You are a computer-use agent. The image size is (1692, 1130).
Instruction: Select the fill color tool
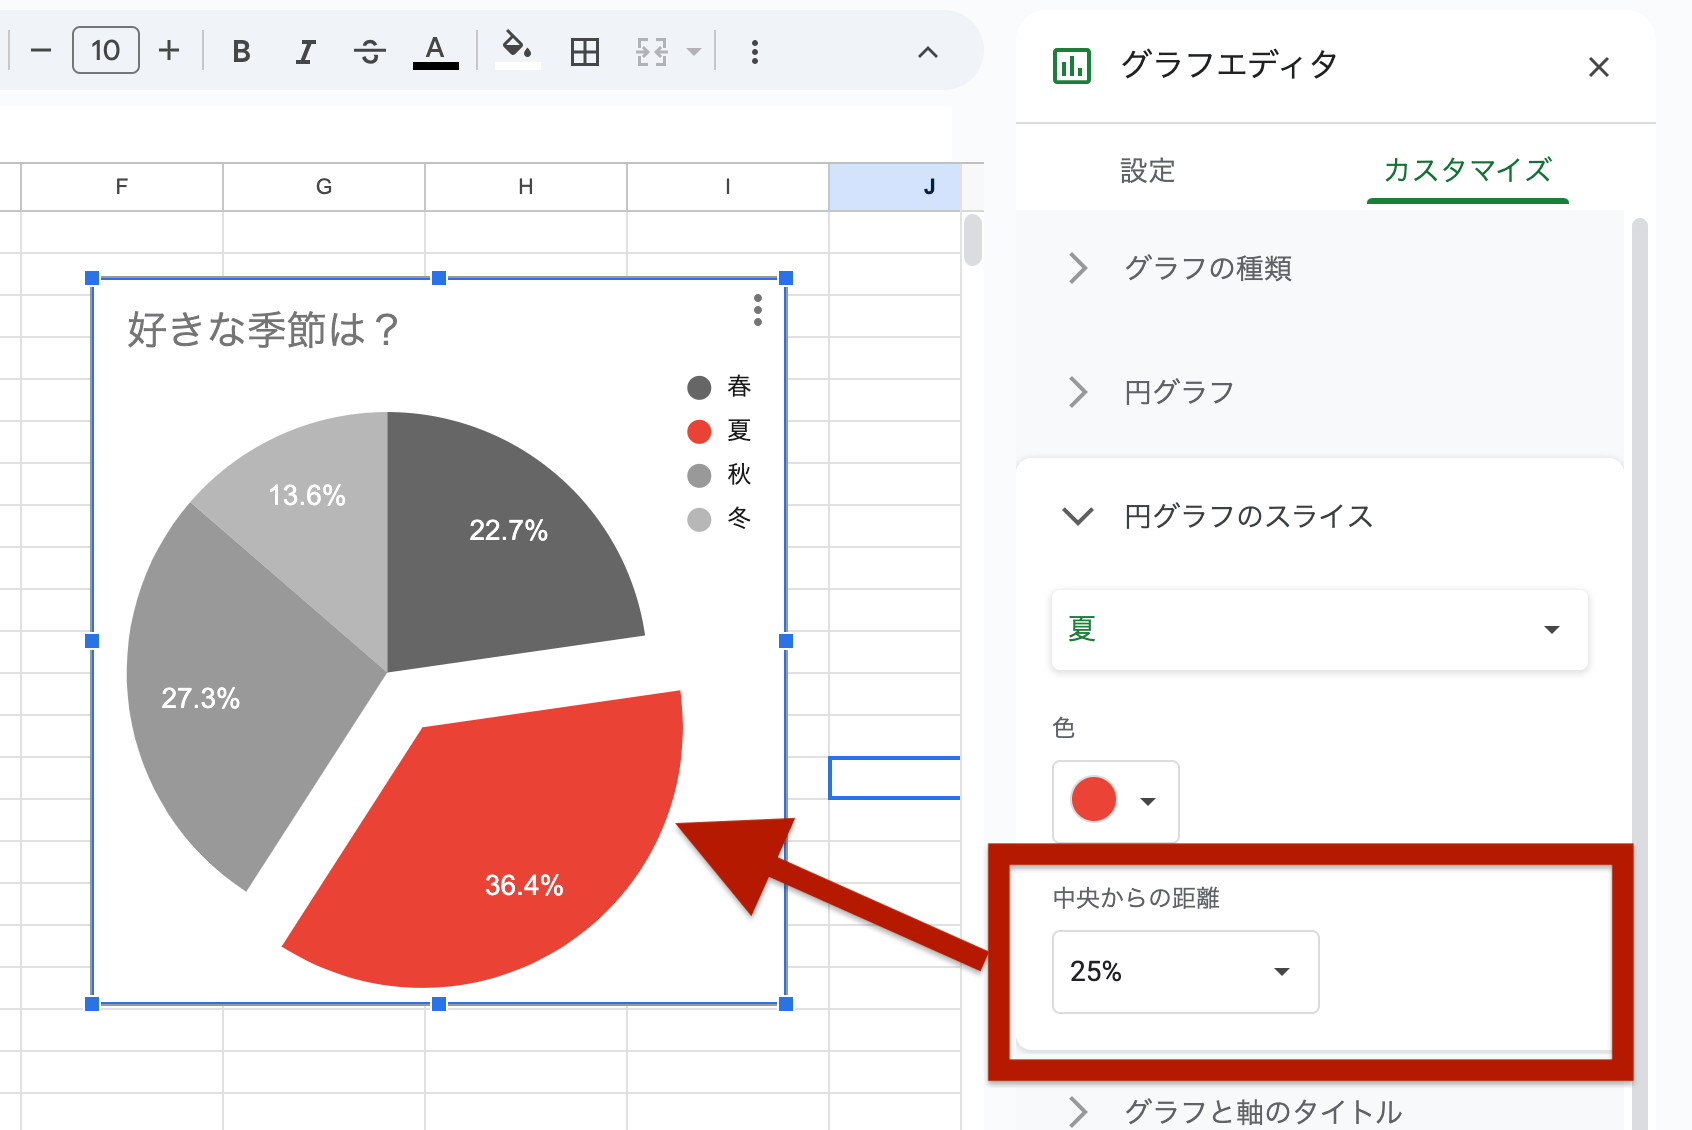516,52
